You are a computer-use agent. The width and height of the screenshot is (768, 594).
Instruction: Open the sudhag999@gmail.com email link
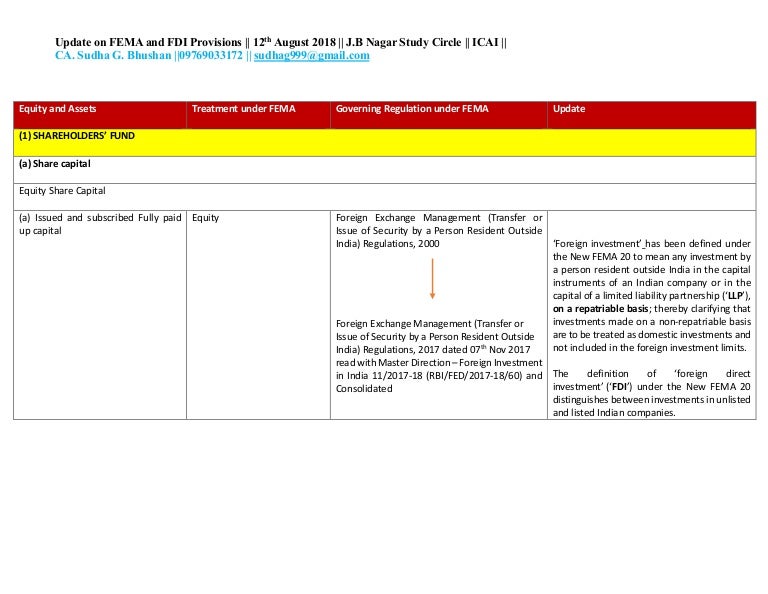pos(311,56)
